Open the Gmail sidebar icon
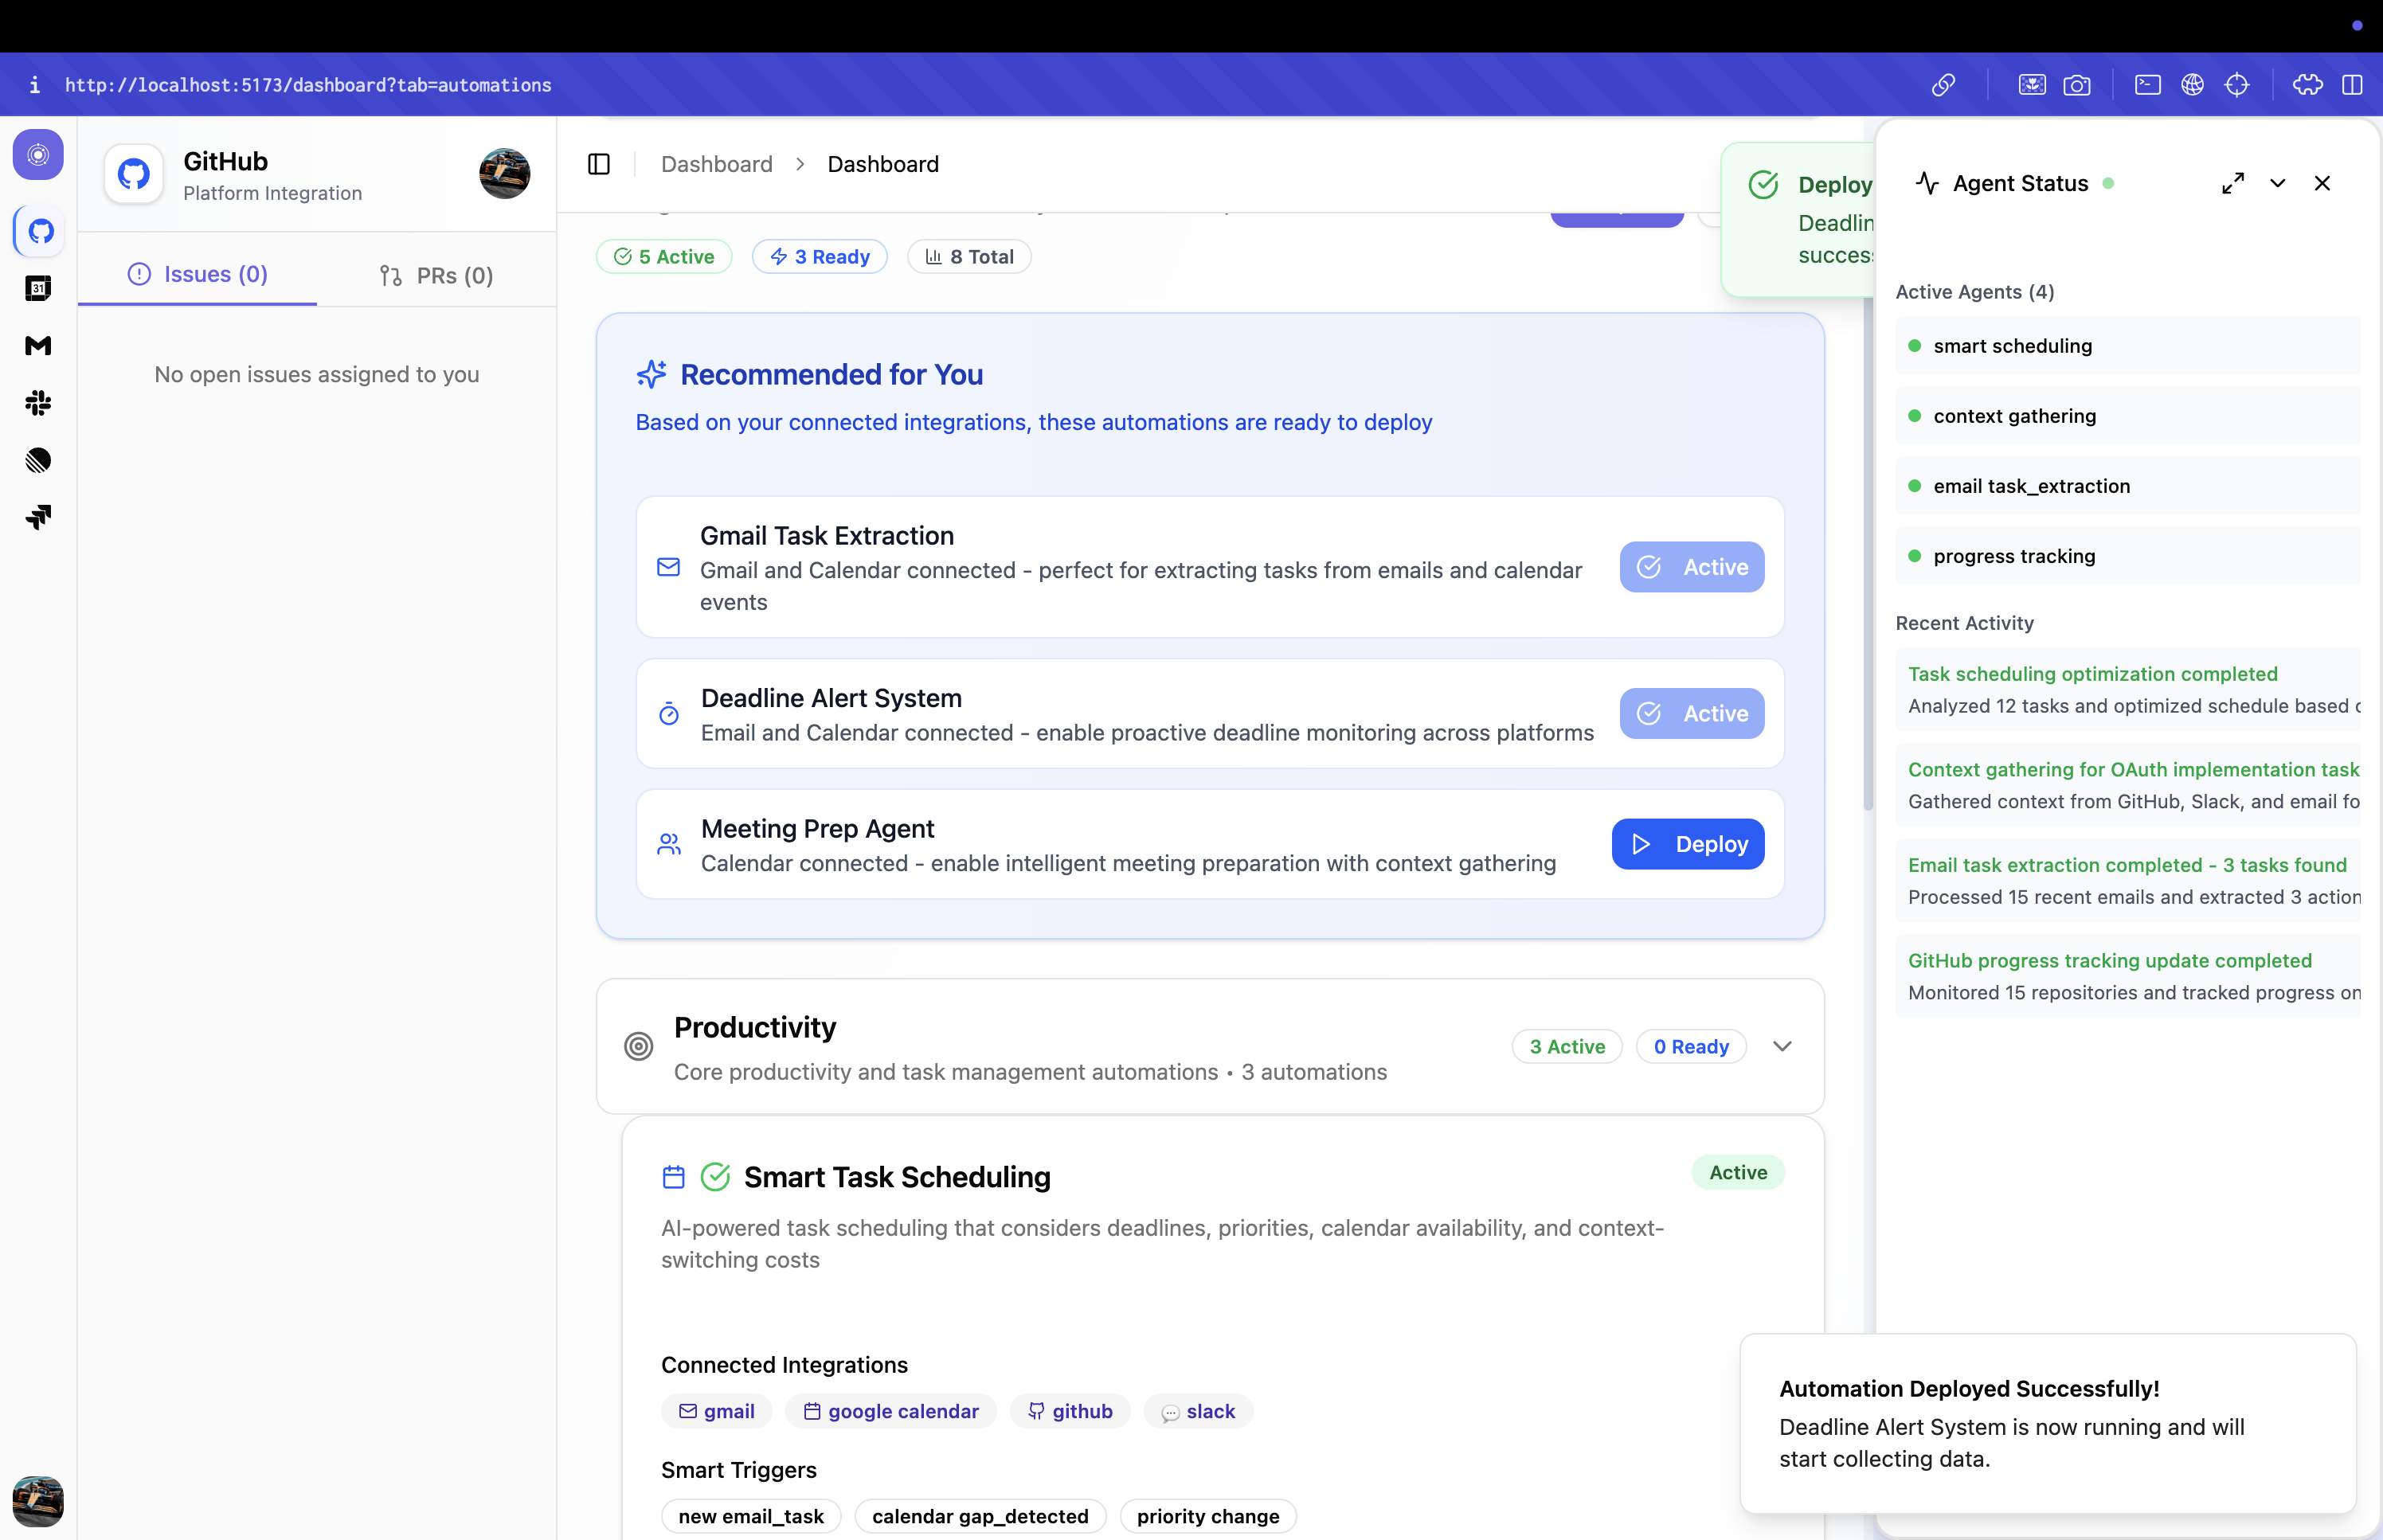The width and height of the screenshot is (2383, 1540). (38, 346)
